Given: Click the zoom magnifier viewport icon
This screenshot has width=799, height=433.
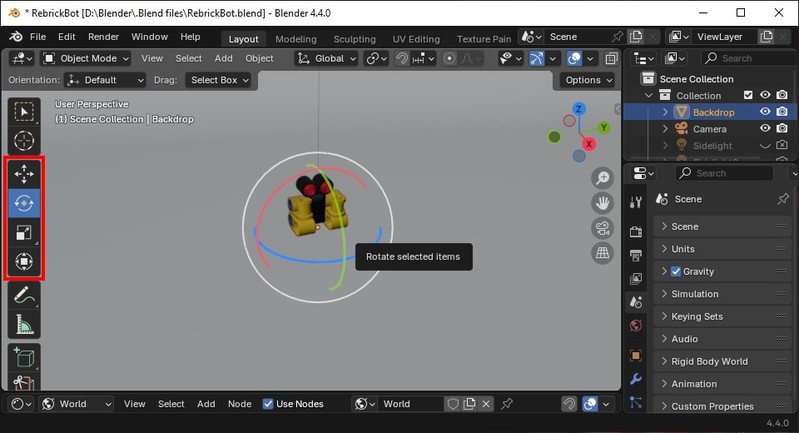Looking at the screenshot, I should coord(603,178).
